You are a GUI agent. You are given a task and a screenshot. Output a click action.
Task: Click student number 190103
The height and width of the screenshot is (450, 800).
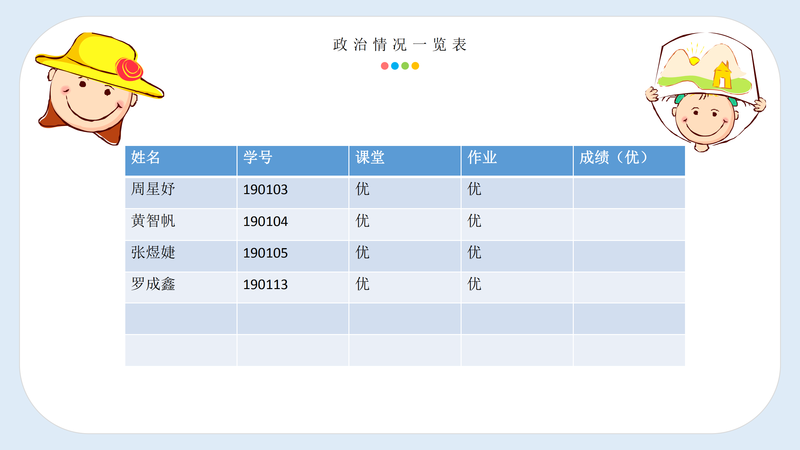point(265,190)
